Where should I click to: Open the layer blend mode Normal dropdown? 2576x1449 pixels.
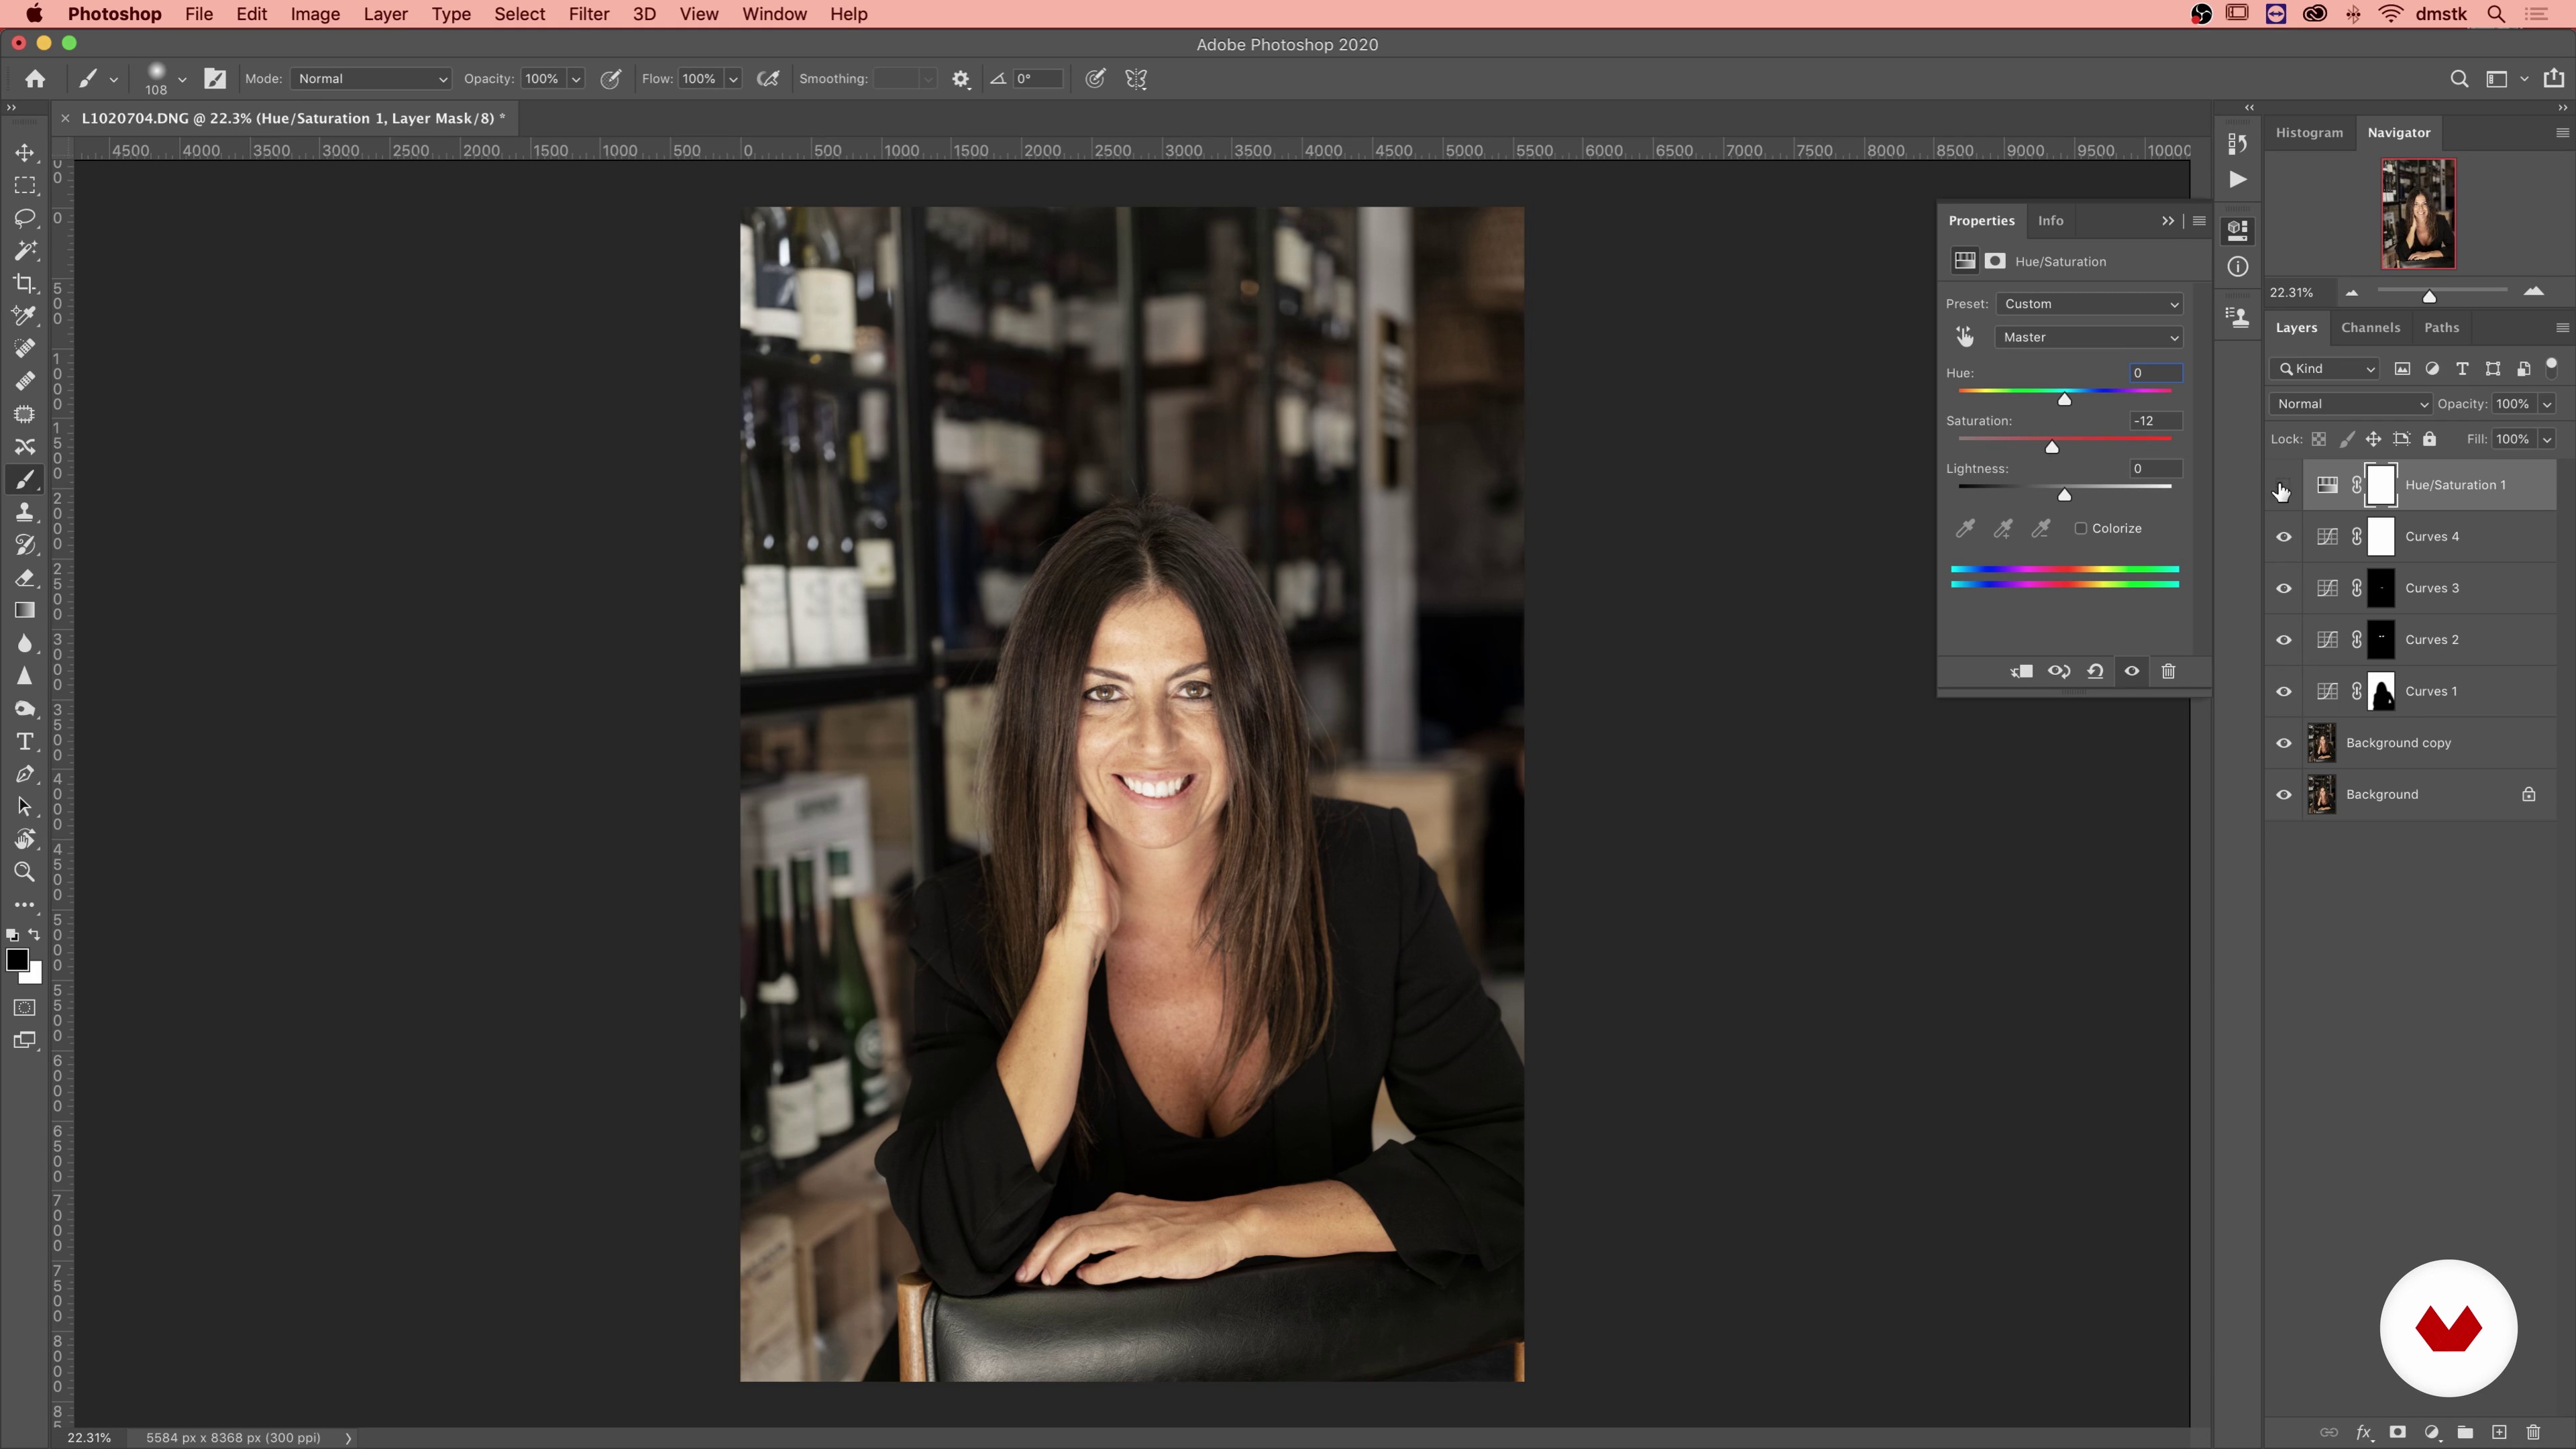[x=2350, y=404]
